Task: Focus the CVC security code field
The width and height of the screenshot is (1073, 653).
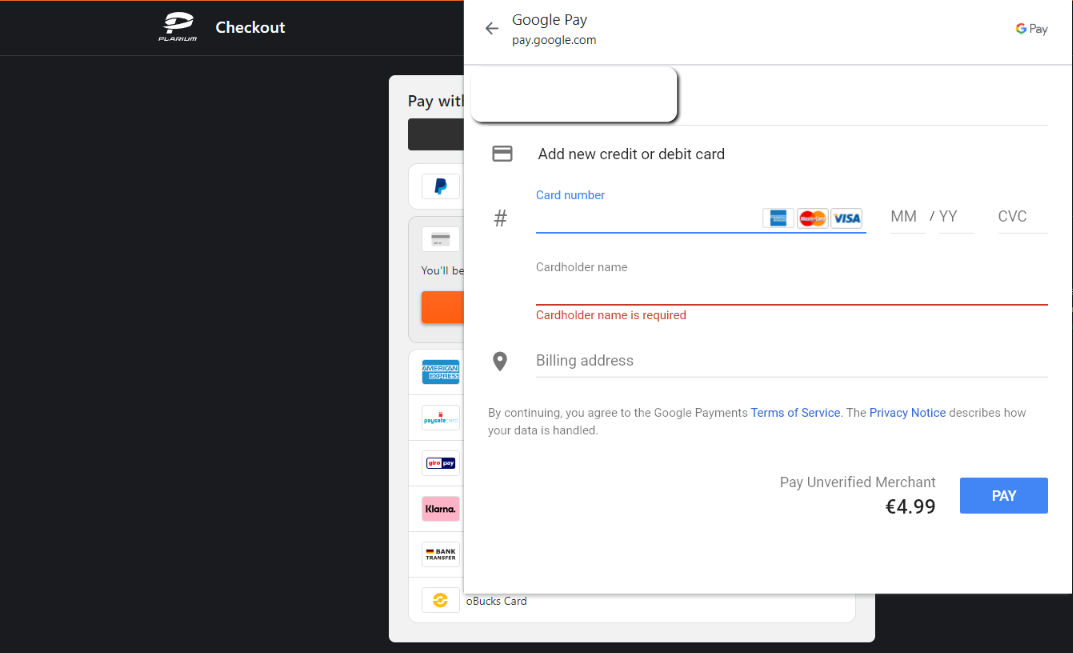Action: pyautogui.click(x=1022, y=217)
